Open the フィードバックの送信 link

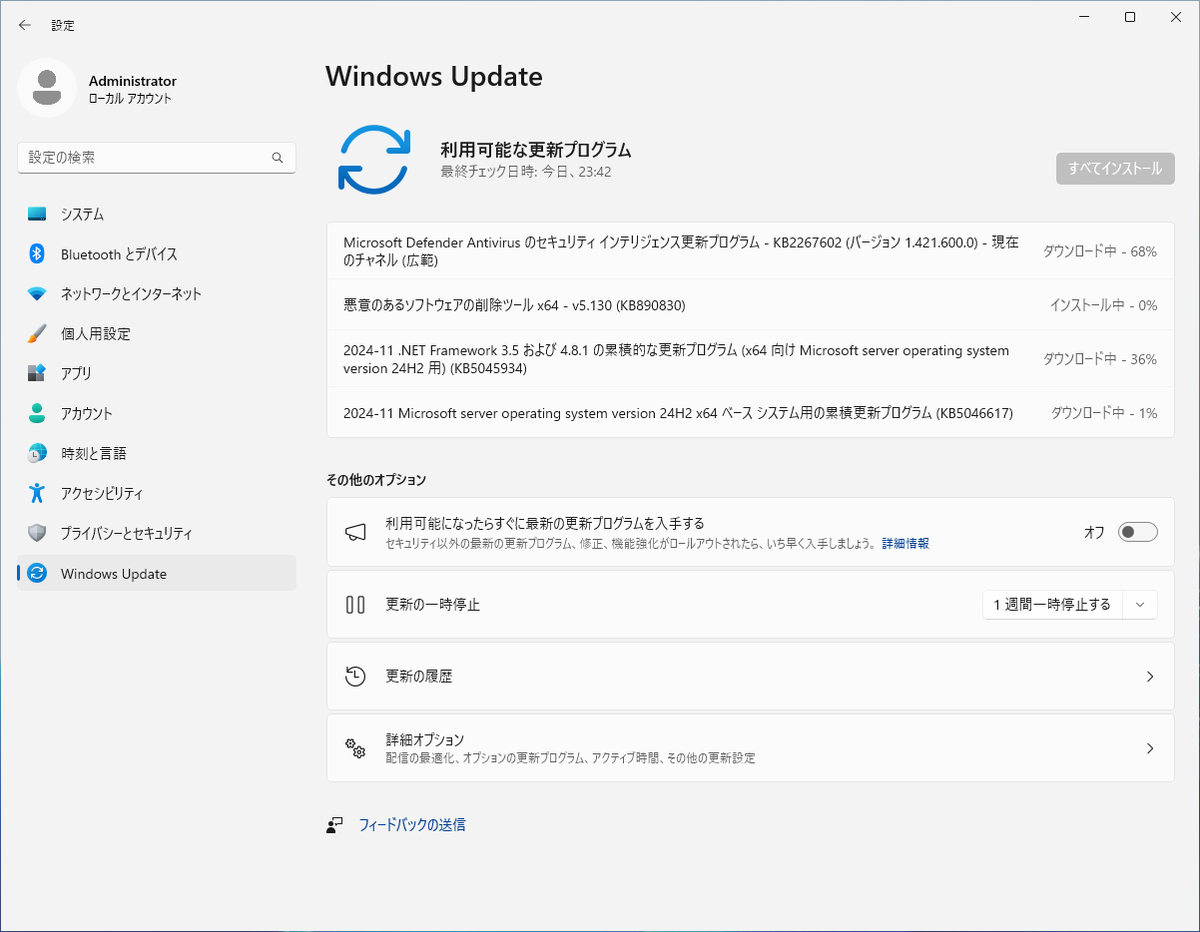(x=412, y=825)
